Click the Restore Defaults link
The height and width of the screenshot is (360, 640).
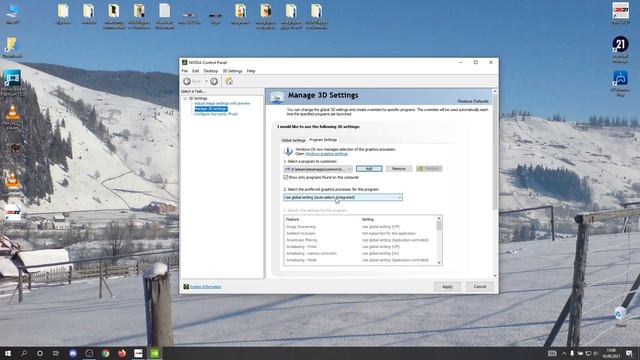[473, 101]
